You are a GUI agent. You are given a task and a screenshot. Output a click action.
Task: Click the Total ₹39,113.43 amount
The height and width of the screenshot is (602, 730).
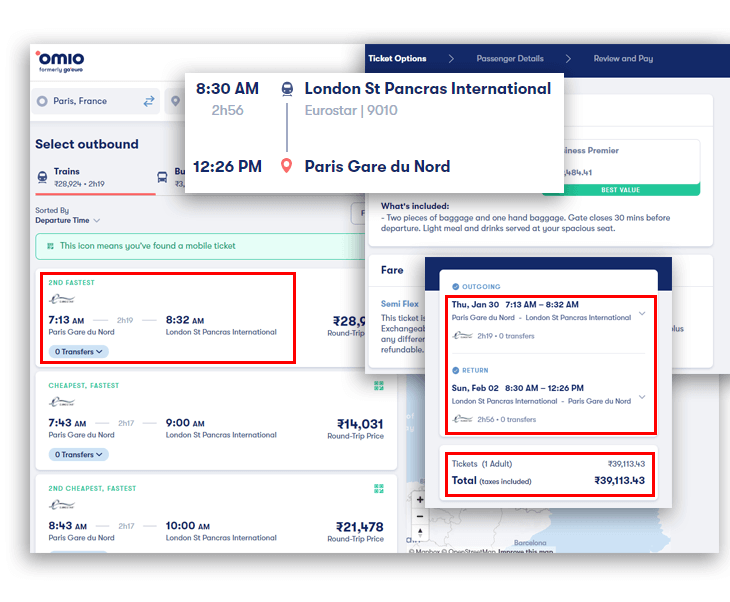(619, 480)
